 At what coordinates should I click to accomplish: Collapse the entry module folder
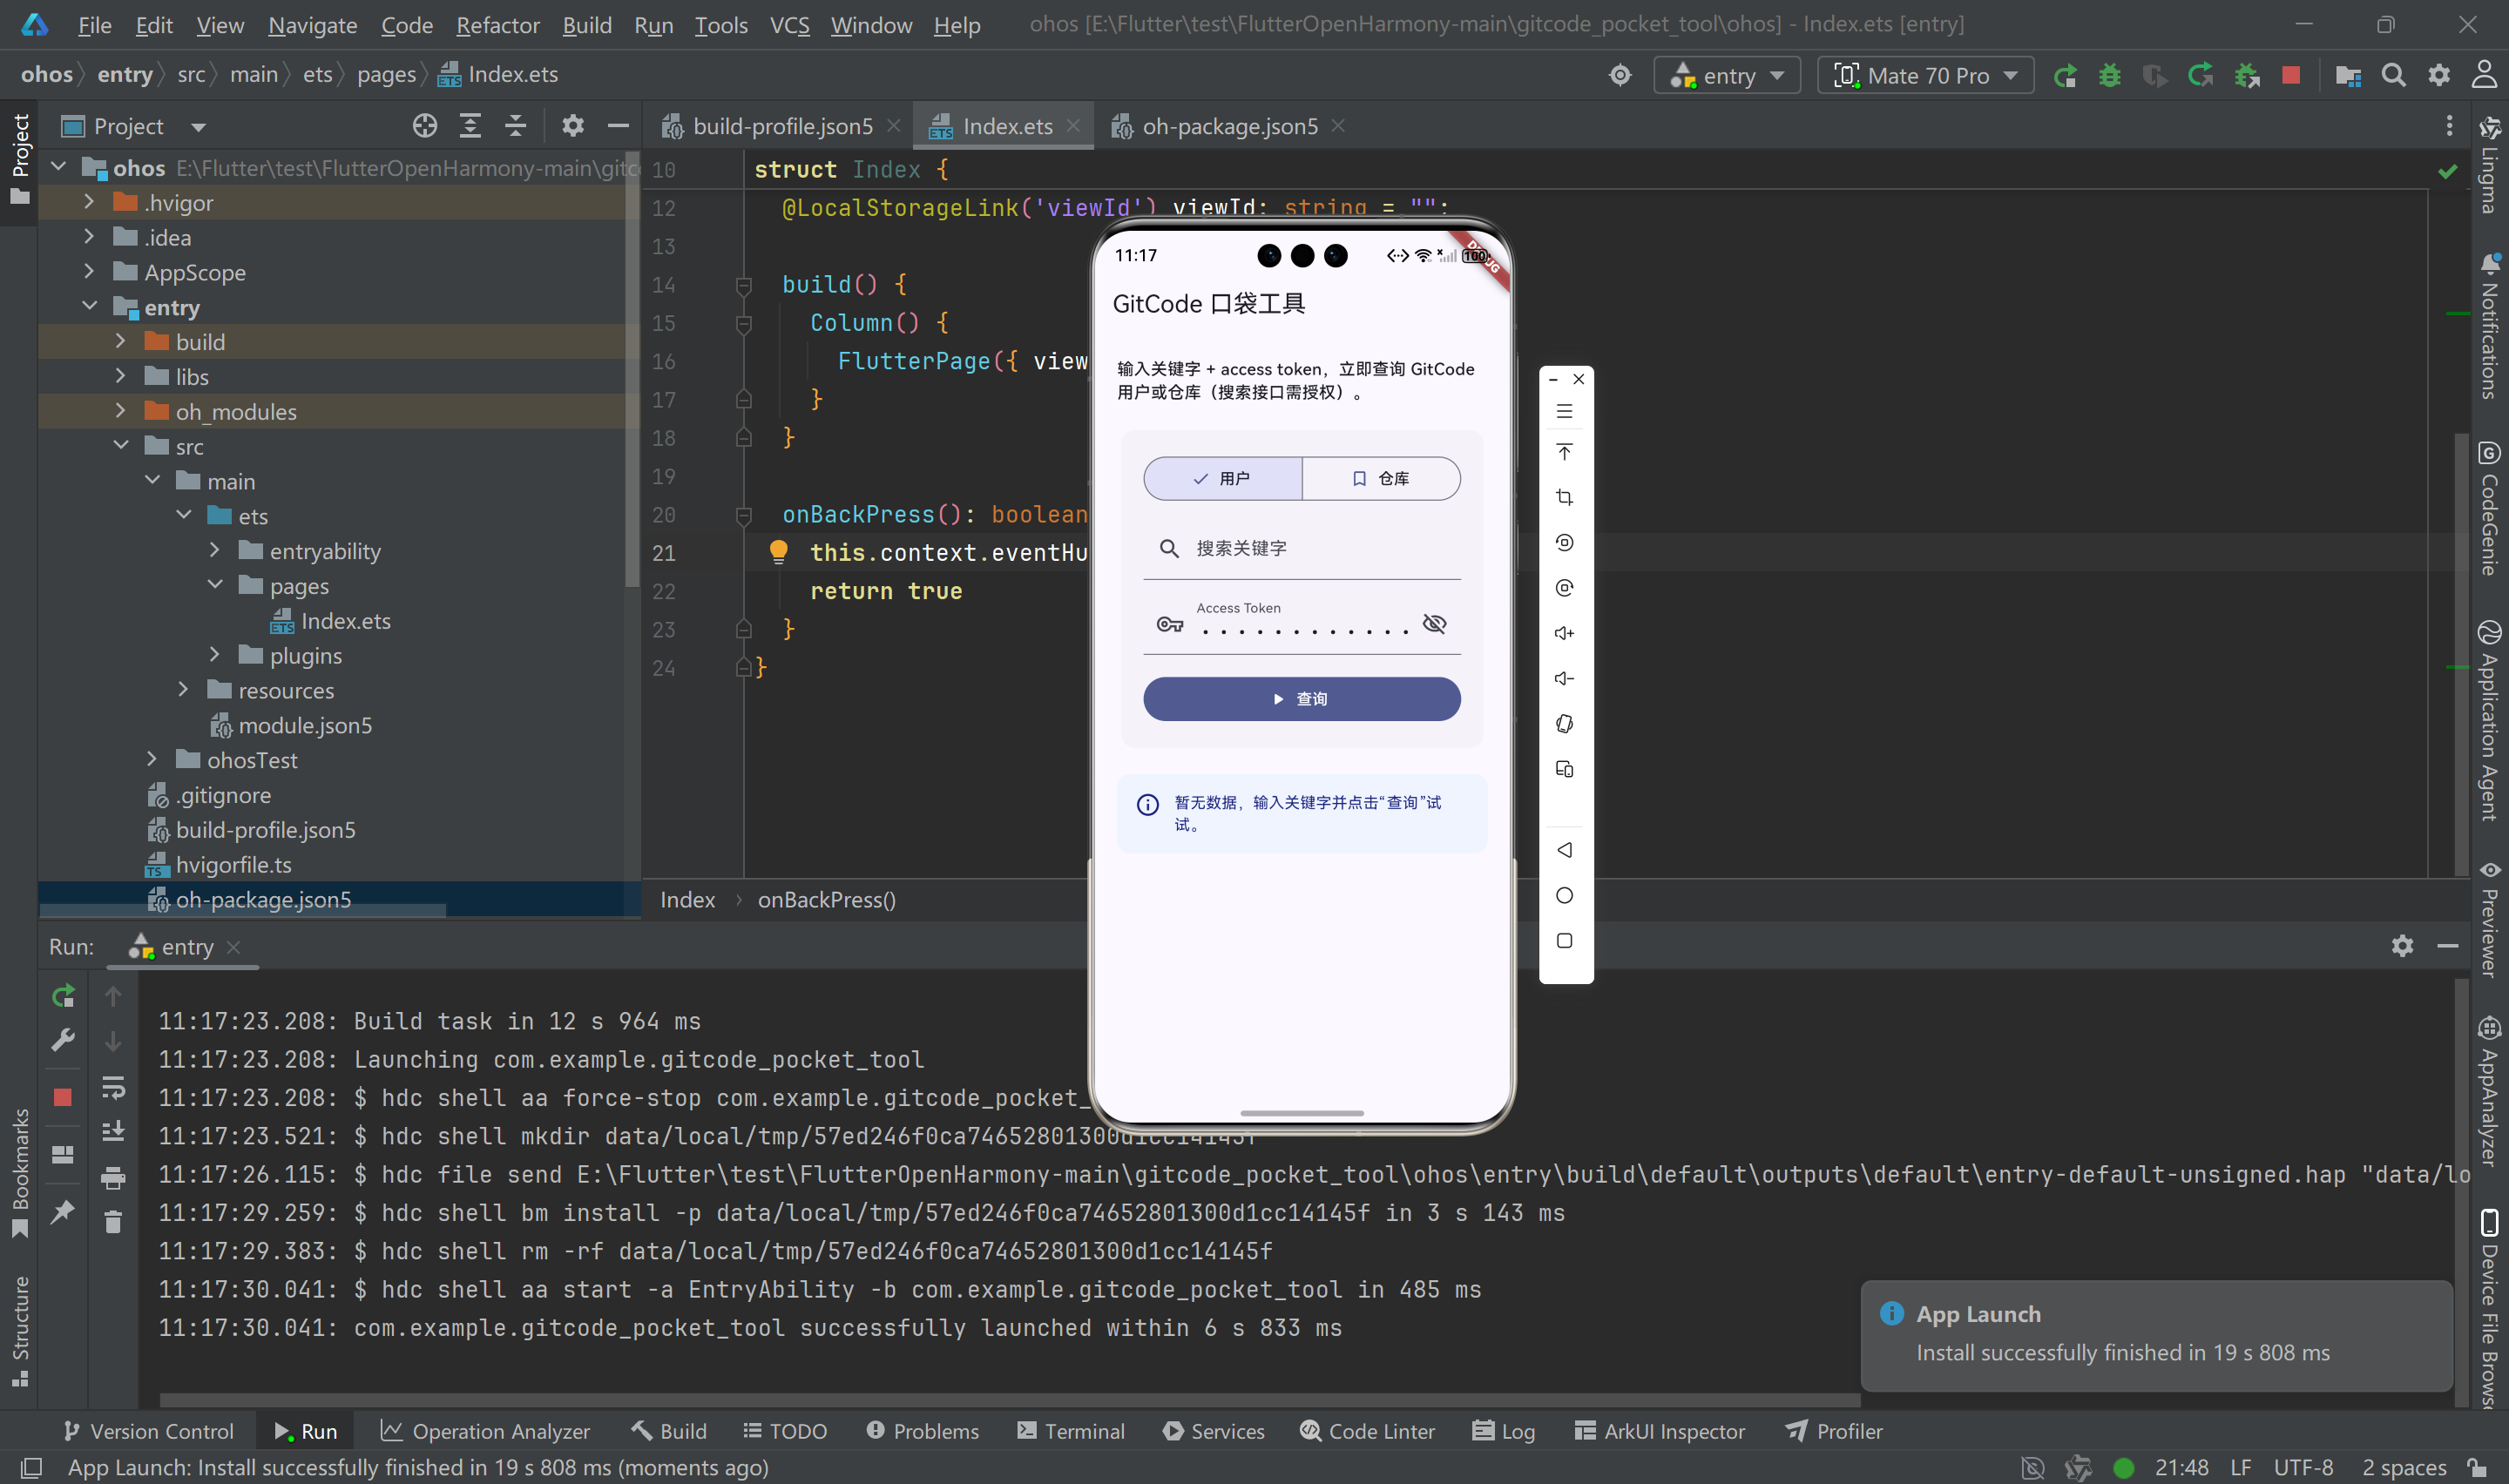(x=90, y=307)
